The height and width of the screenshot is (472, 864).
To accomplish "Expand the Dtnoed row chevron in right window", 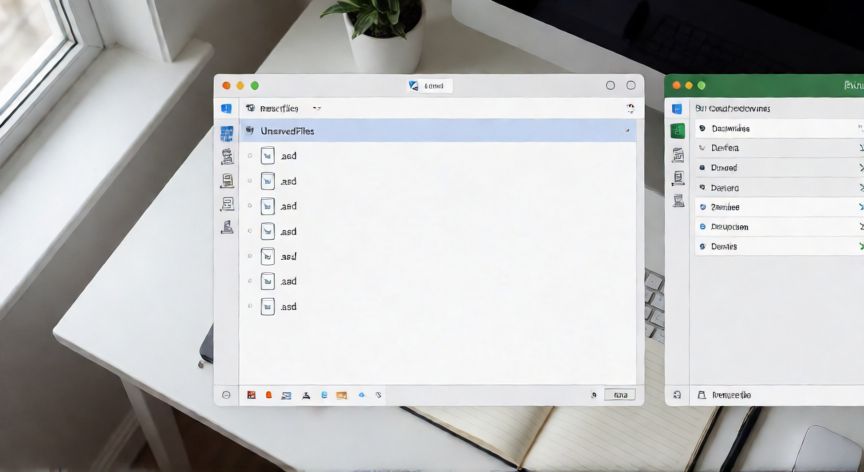I will coord(861,168).
